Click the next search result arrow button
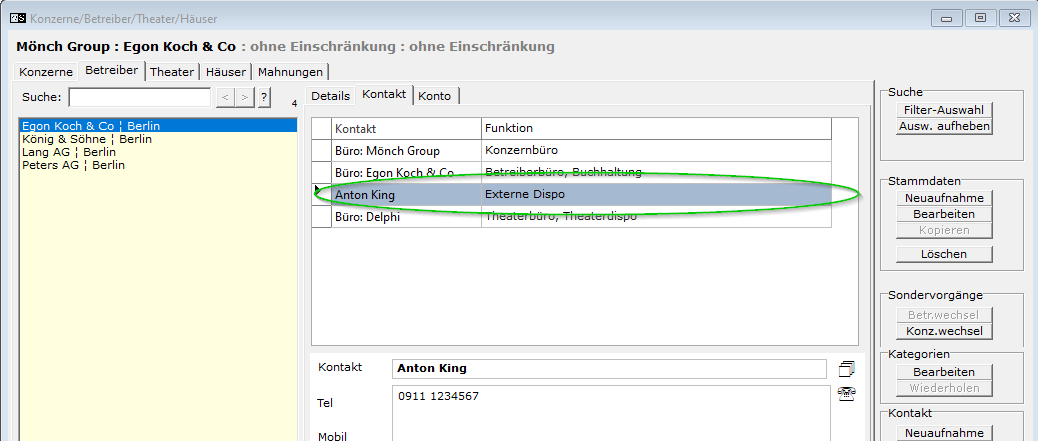Viewport: 1038px width, 441px height. coord(244,97)
